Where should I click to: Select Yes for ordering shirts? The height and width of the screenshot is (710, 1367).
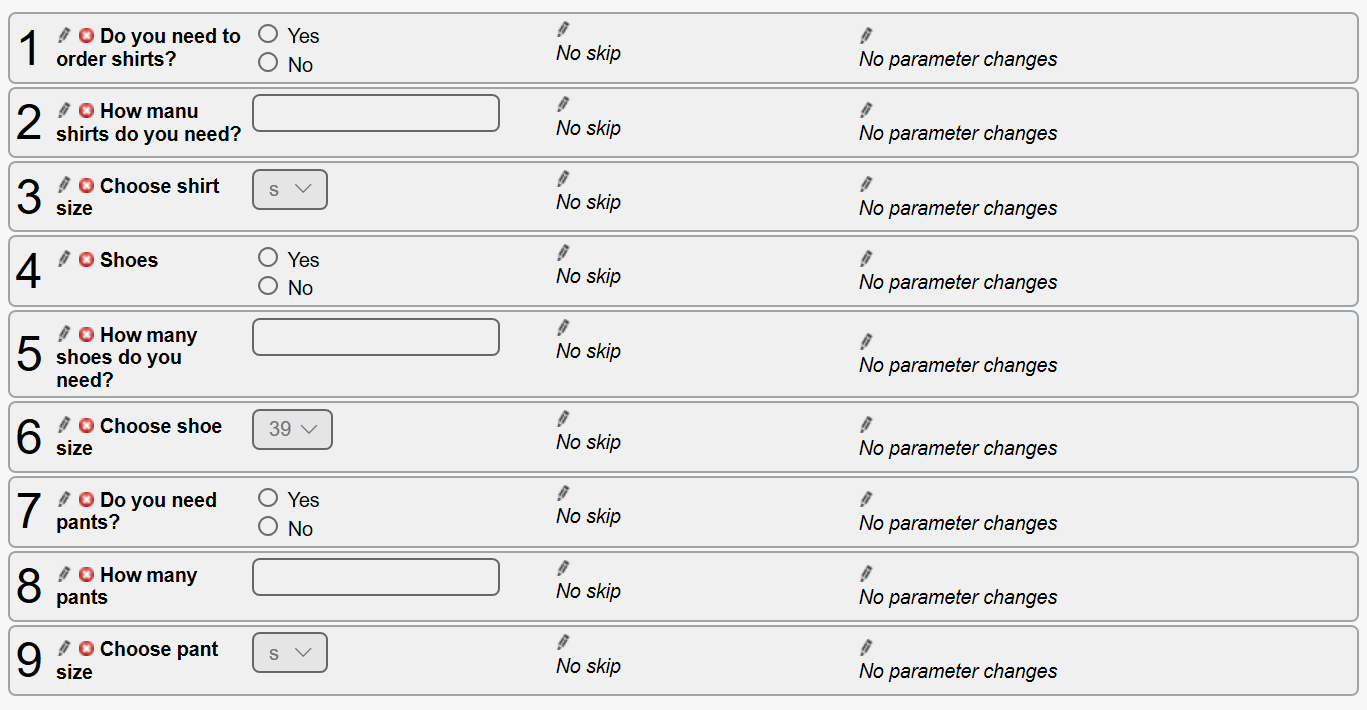click(x=268, y=34)
